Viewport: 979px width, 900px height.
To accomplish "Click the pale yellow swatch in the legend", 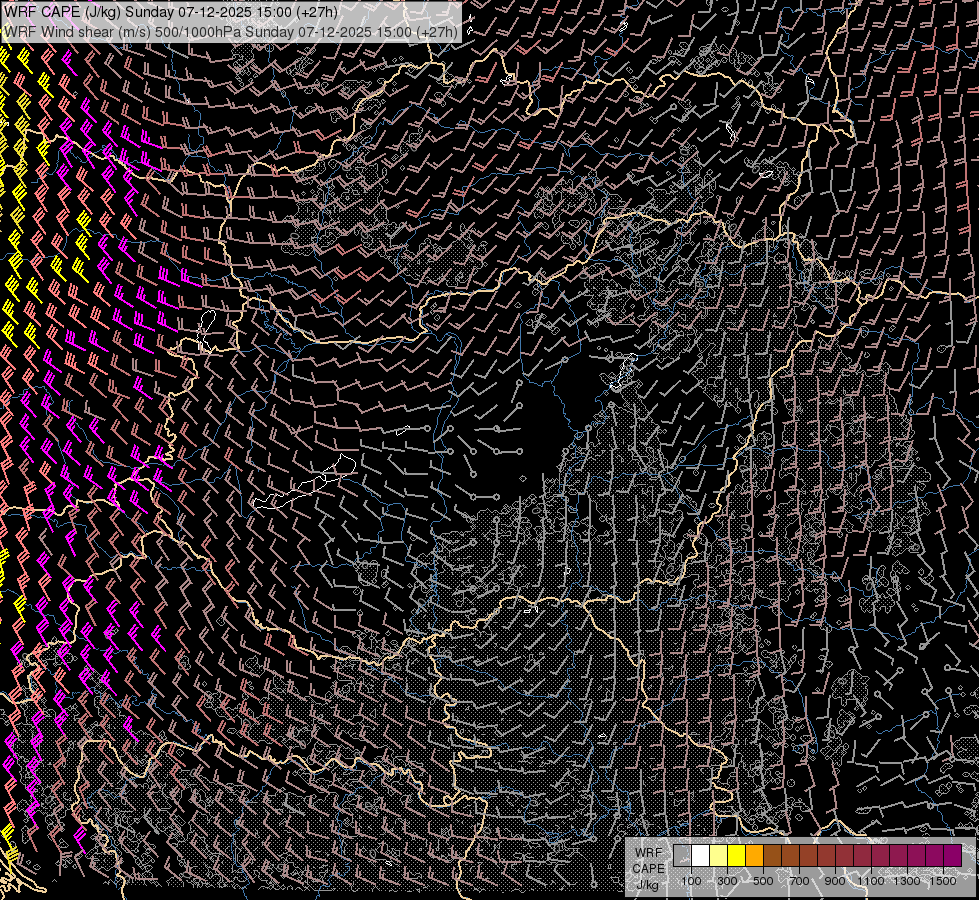I will [718, 855].
